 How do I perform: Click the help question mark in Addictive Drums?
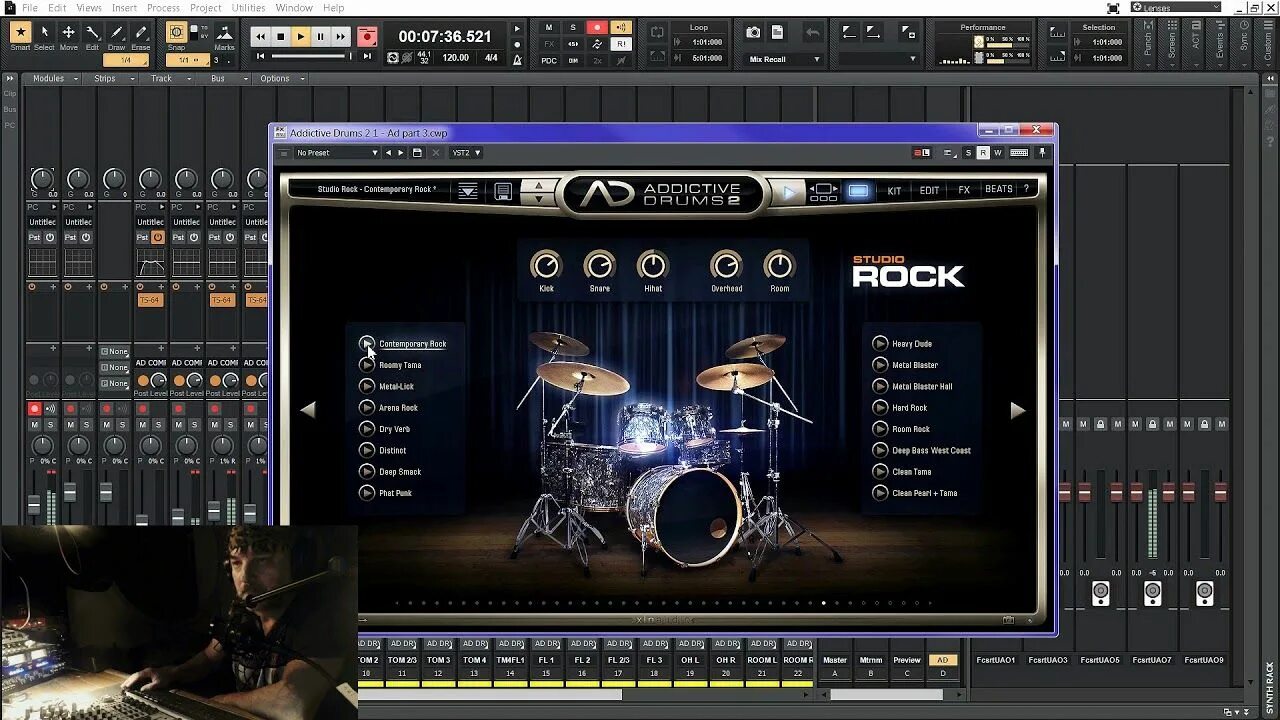(x=1025, y=189)
